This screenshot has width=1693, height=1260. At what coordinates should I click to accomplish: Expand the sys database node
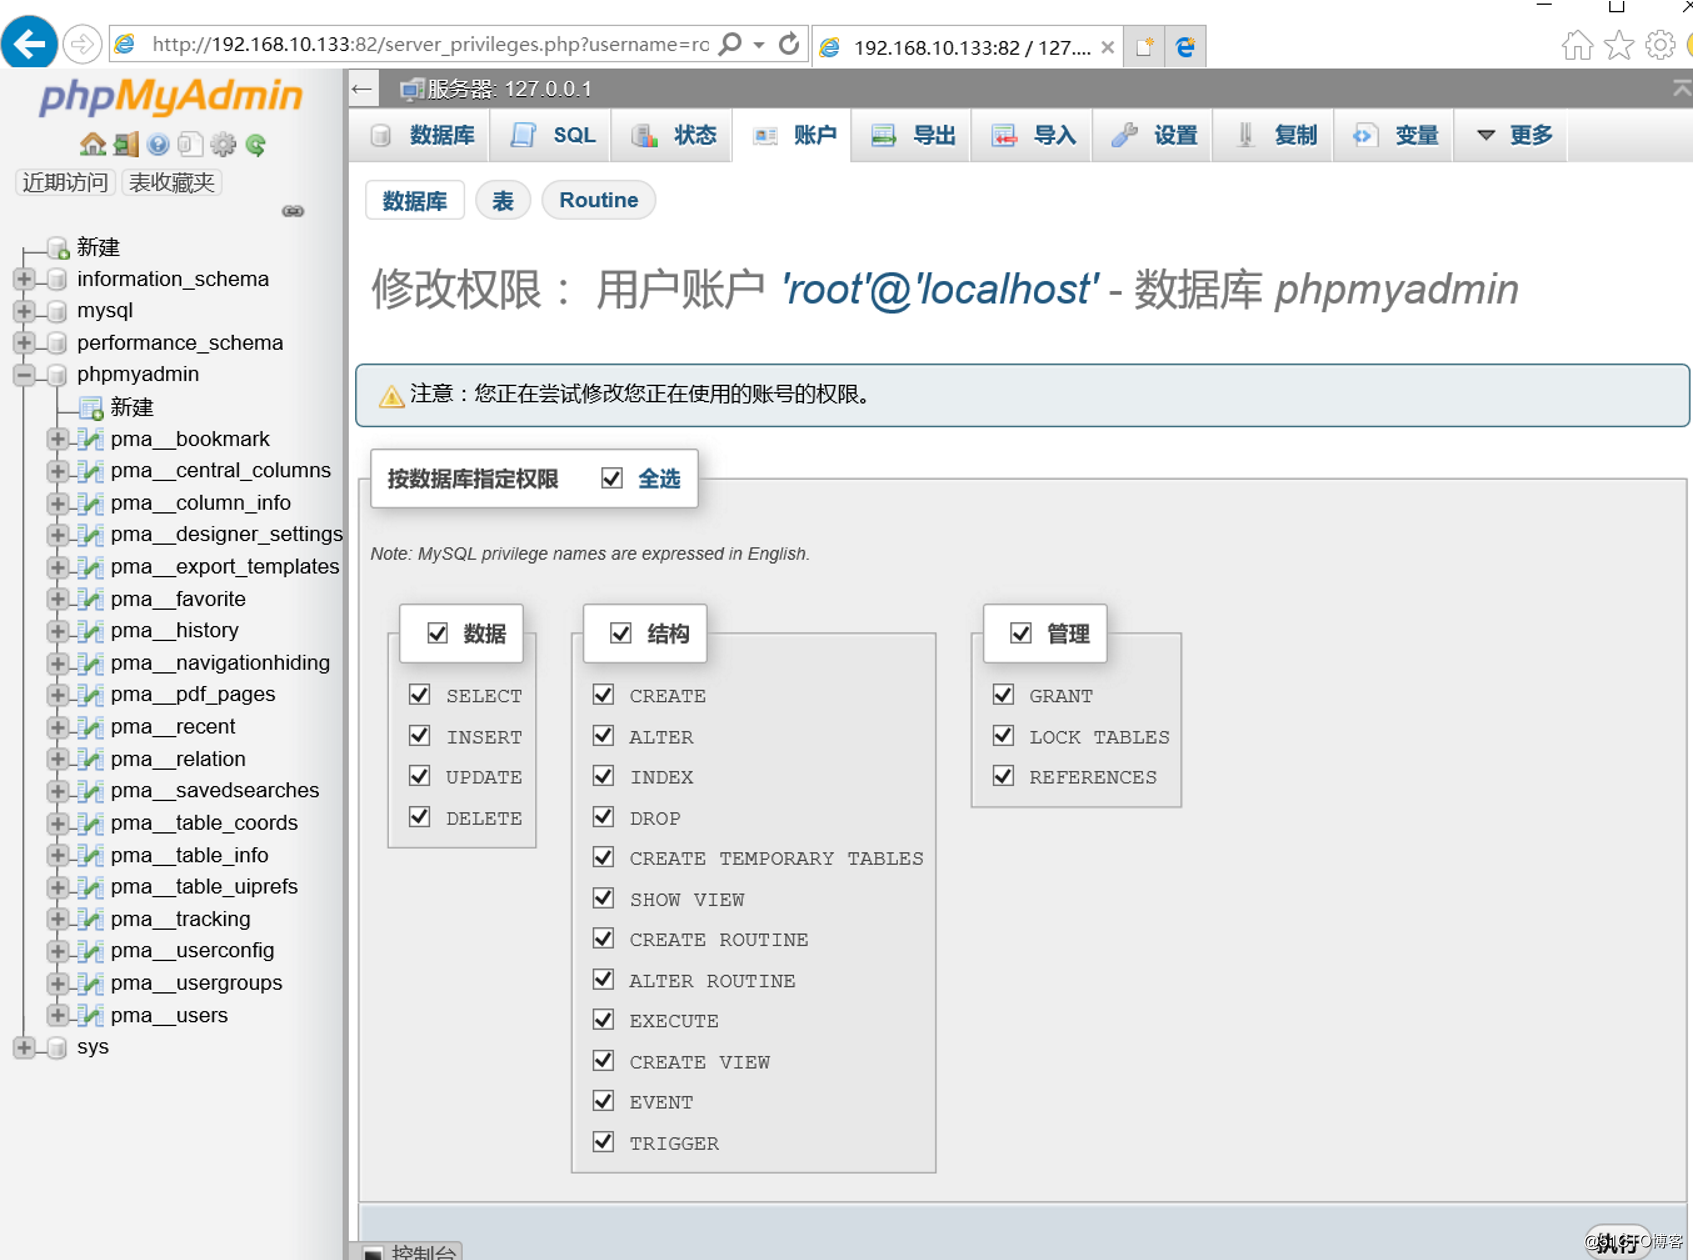24,1047
